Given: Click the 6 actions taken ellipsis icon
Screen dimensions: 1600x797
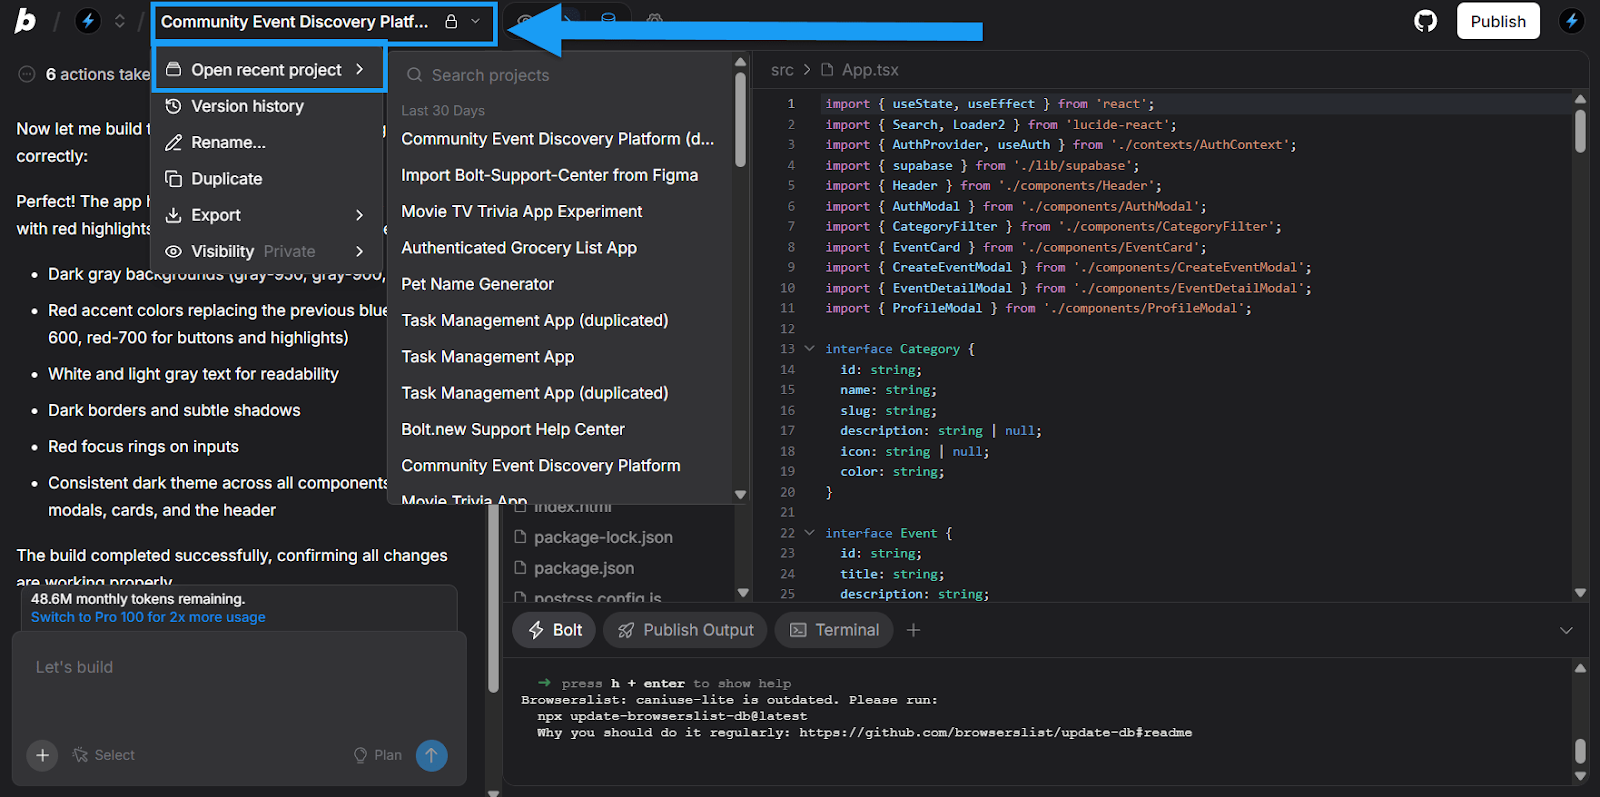Looking at the screenshot, I should [27, 74].
